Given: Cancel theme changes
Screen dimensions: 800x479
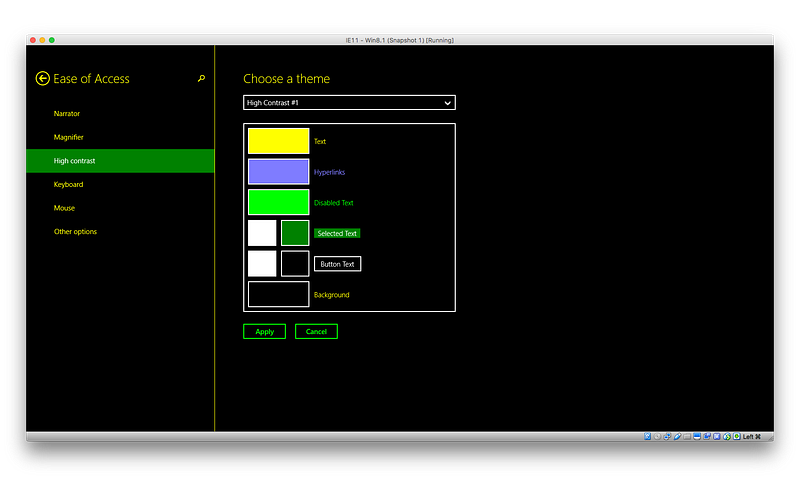Looking at the screenshot, I should pos(316,332).
